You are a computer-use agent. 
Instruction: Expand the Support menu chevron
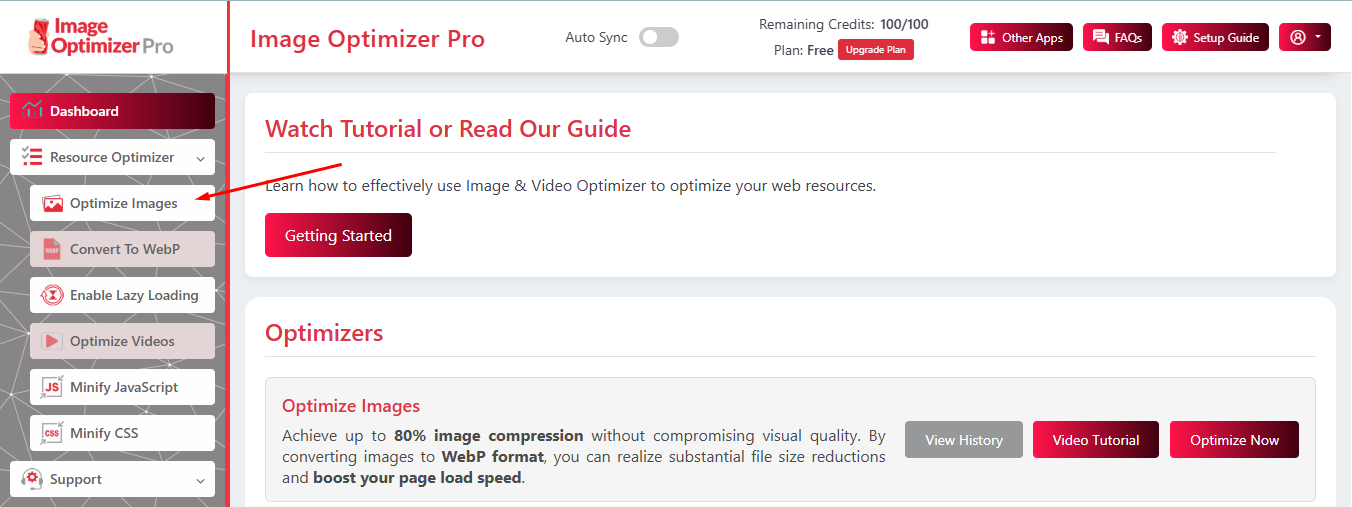tap(201, 480)
